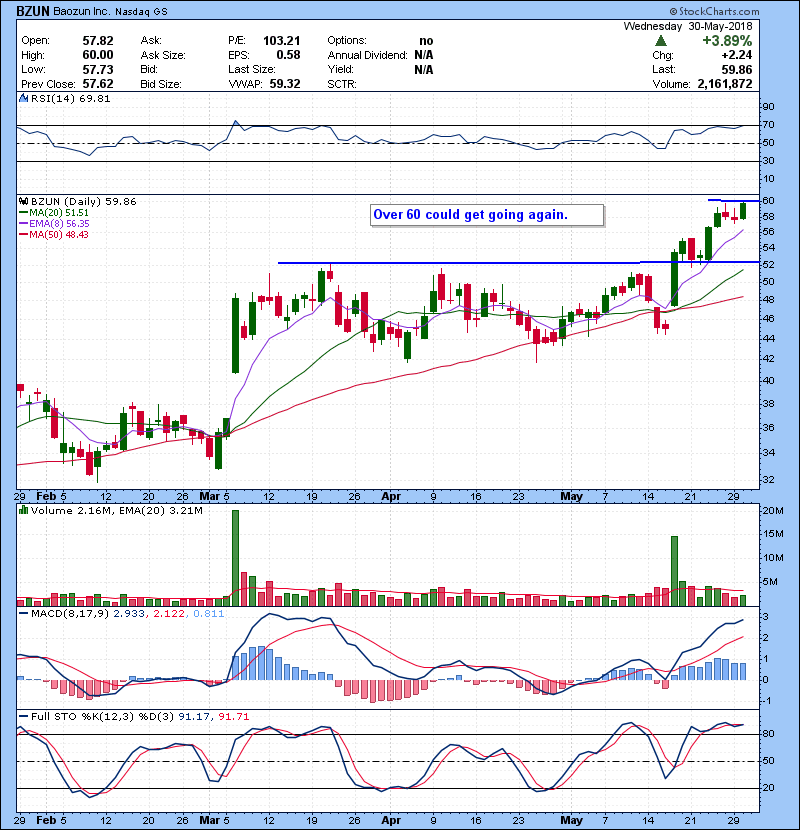Click the Options value 'no'
The image size is (800, 830).
pyautogui.click(x=426, y=41)
